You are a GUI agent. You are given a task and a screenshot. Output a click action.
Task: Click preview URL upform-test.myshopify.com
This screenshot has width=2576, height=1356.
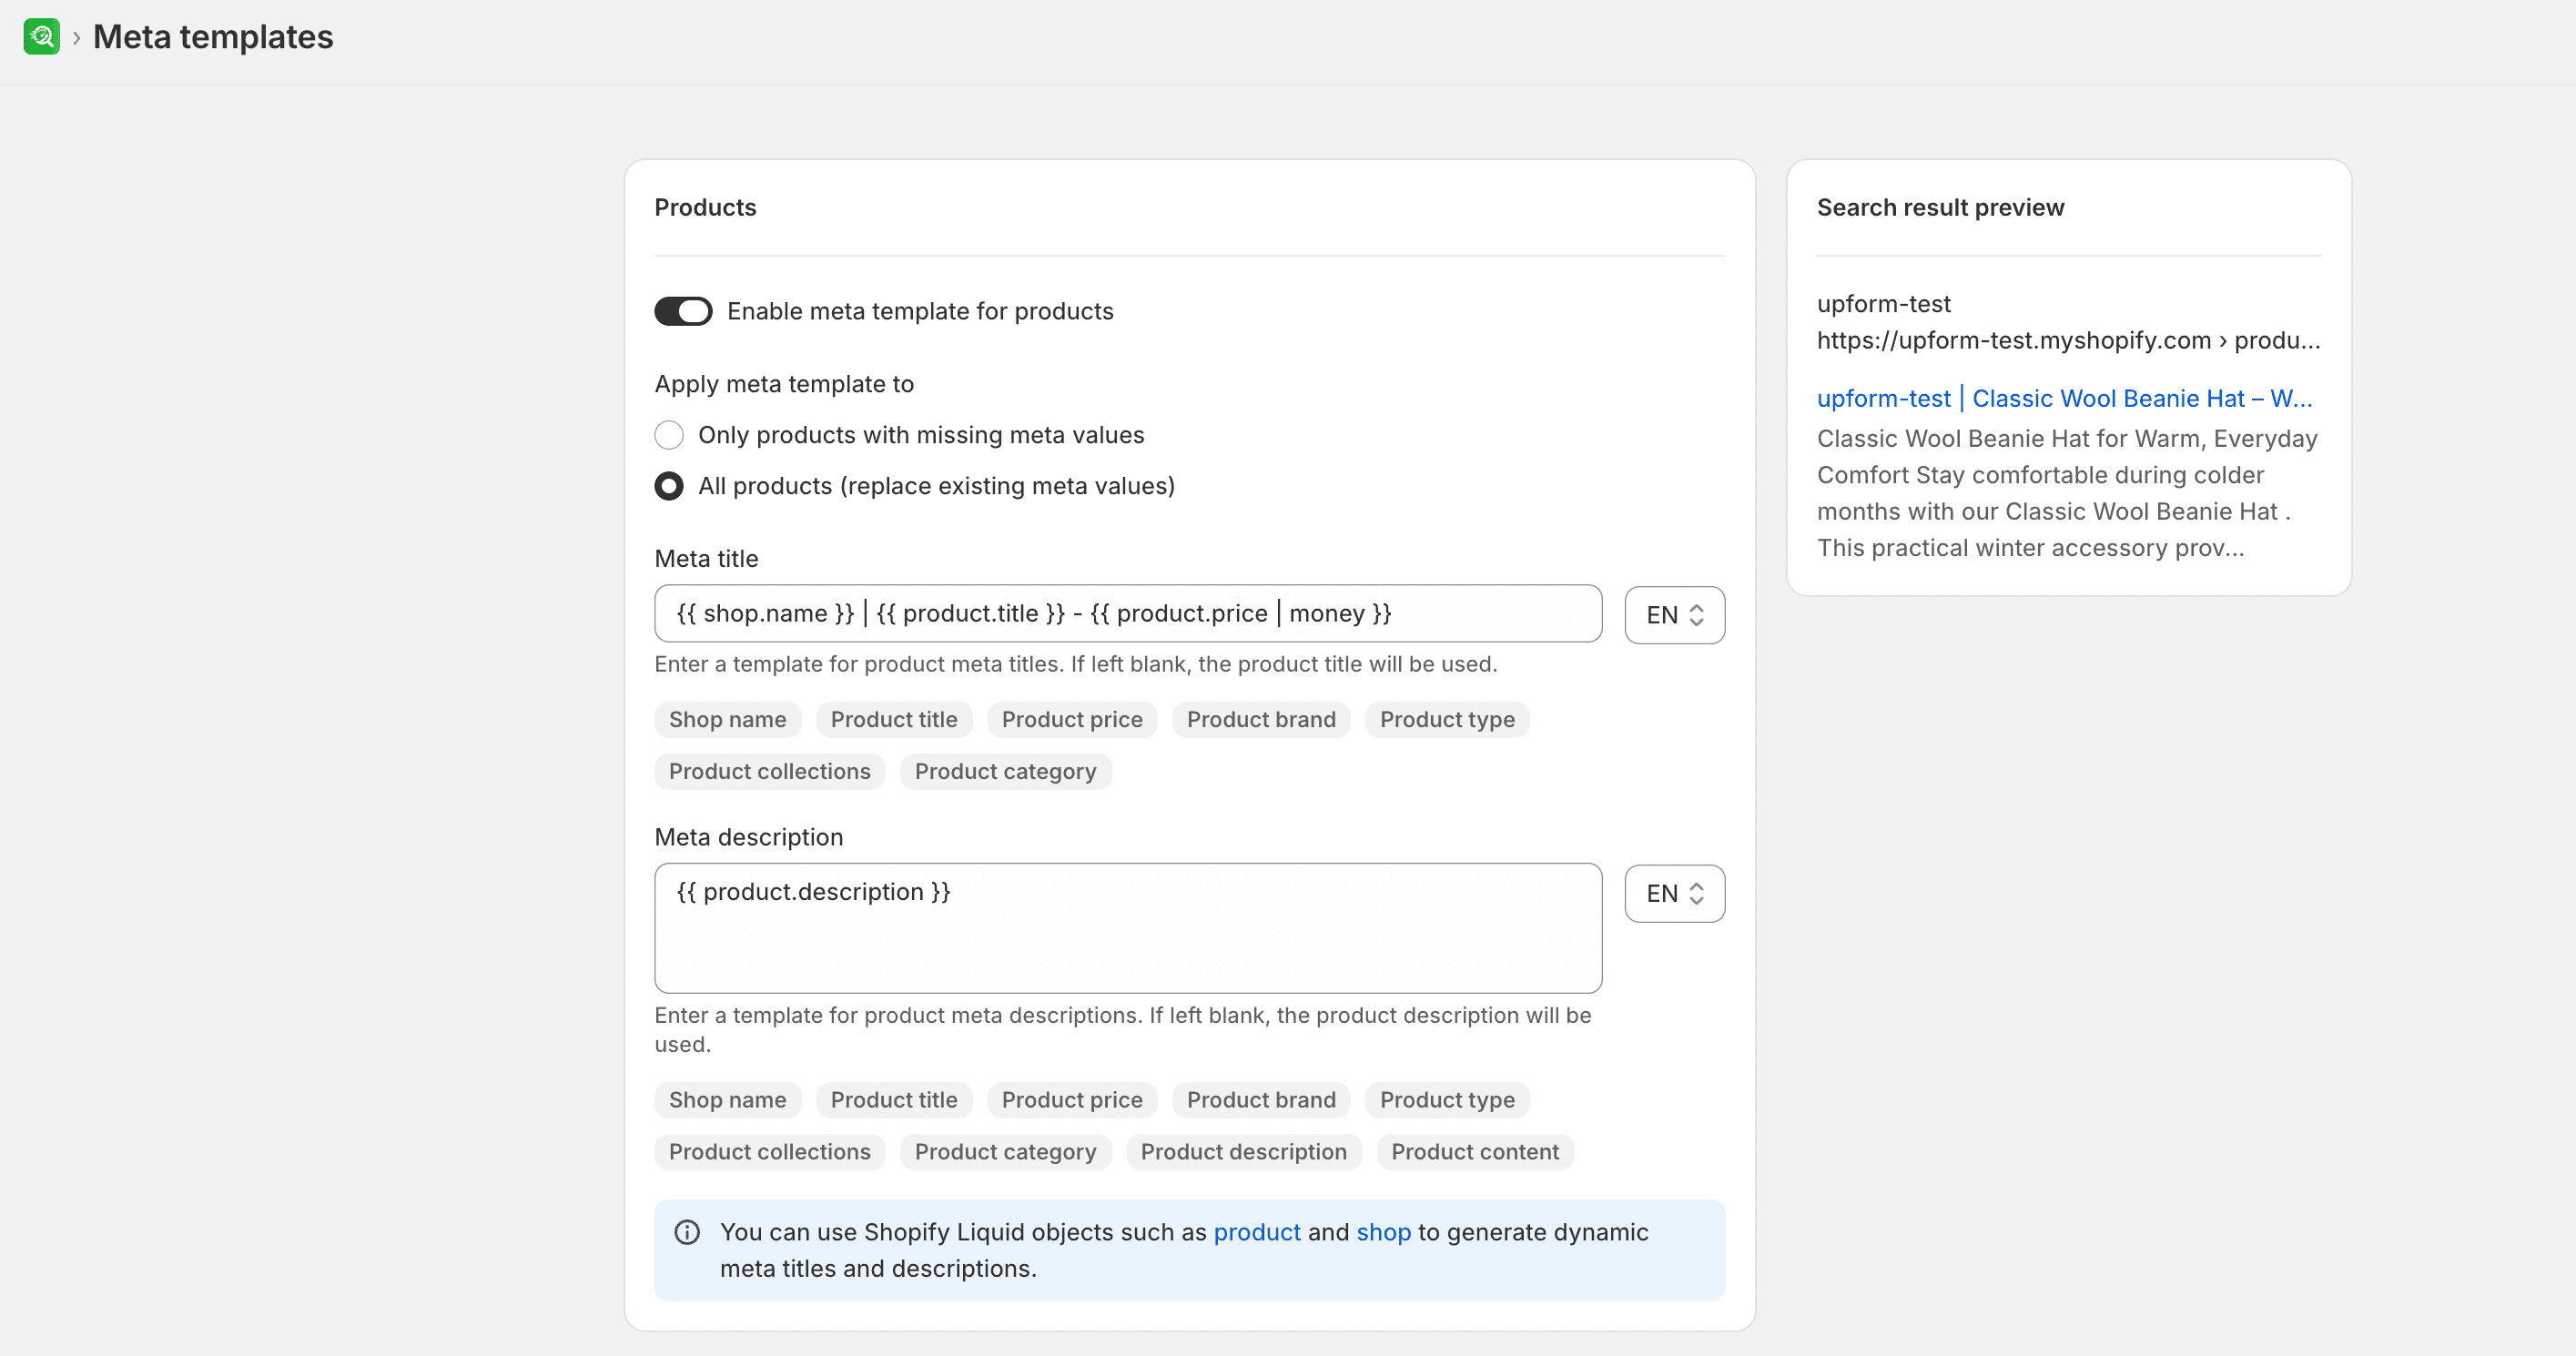click(2068, 340)
